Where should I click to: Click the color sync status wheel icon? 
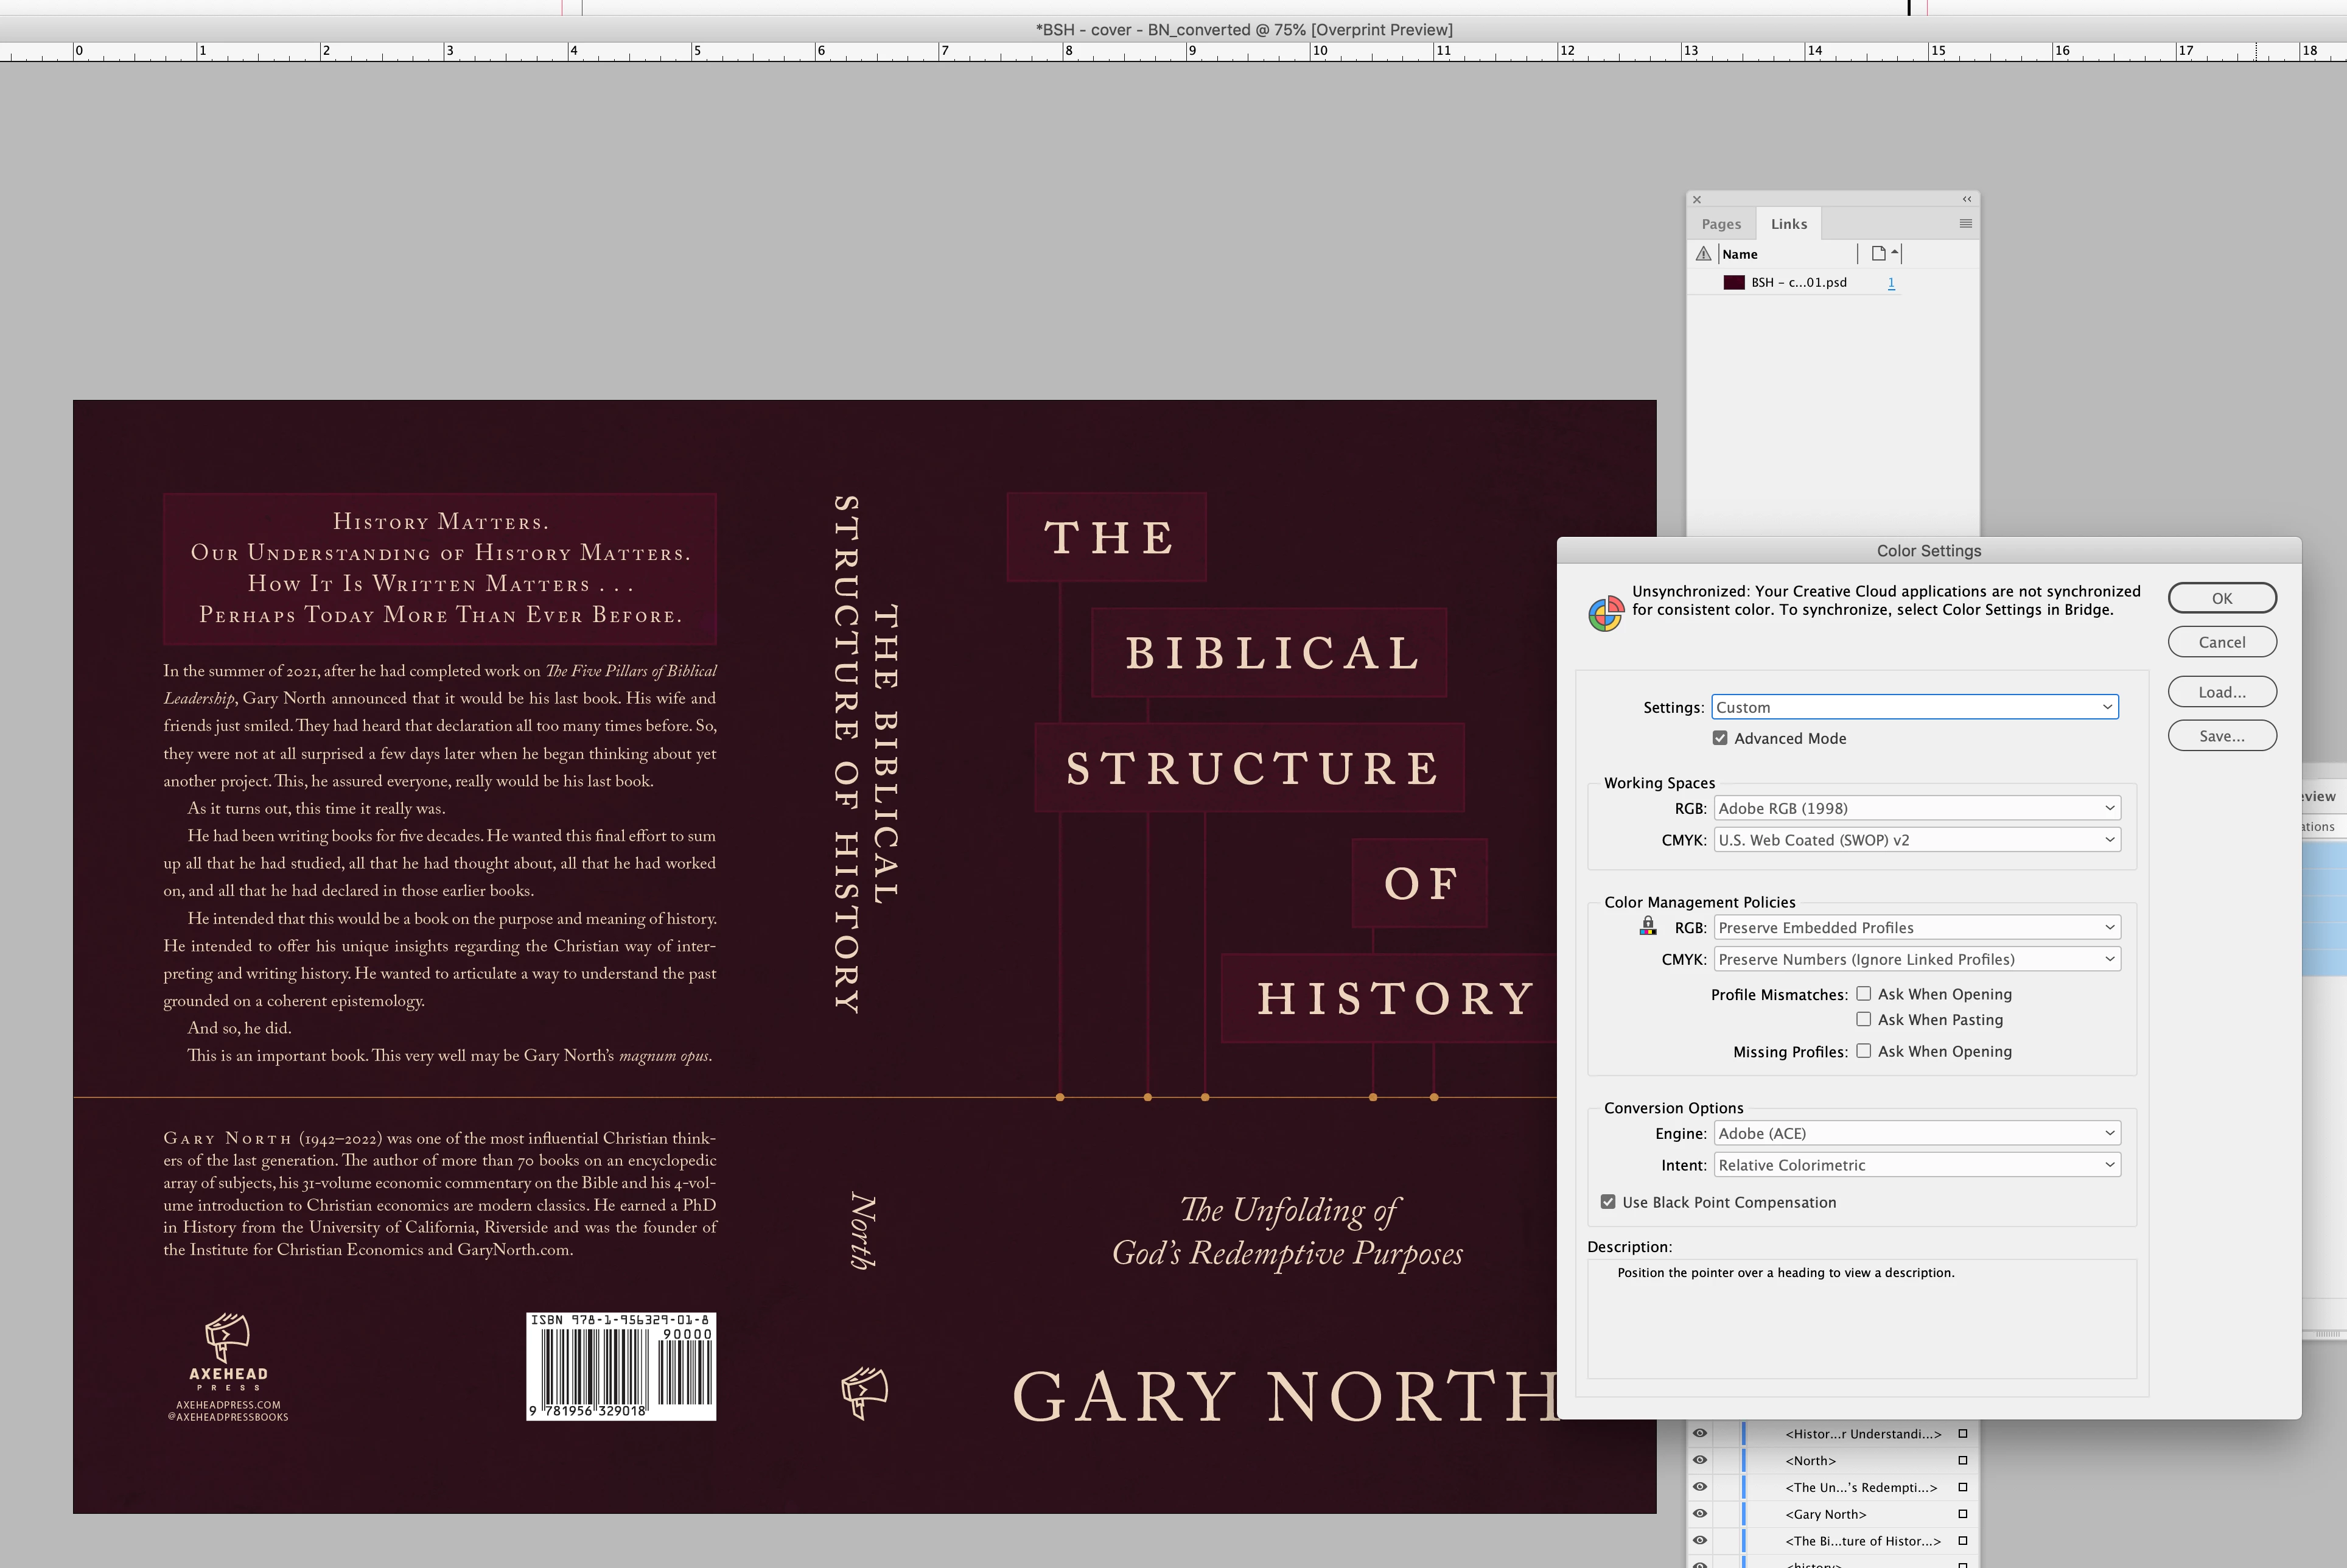click(x=1605, y=613)
